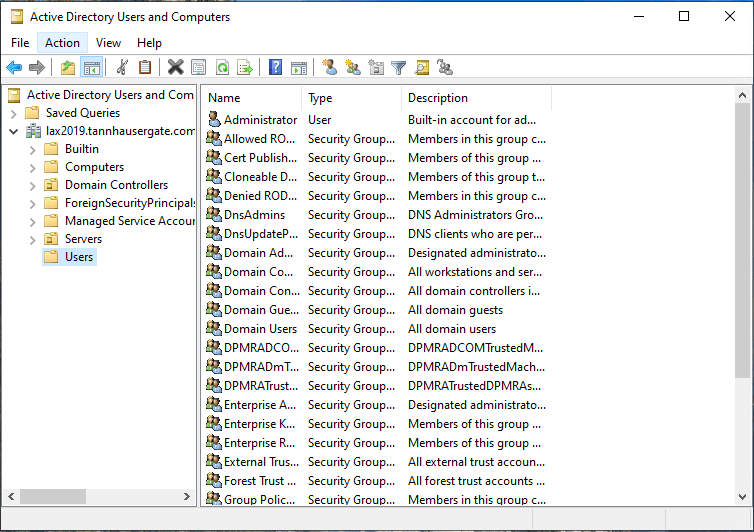754x532 pixels.
Task: Open Help via blue question mark icon
Action: click(x=275, y=68)
